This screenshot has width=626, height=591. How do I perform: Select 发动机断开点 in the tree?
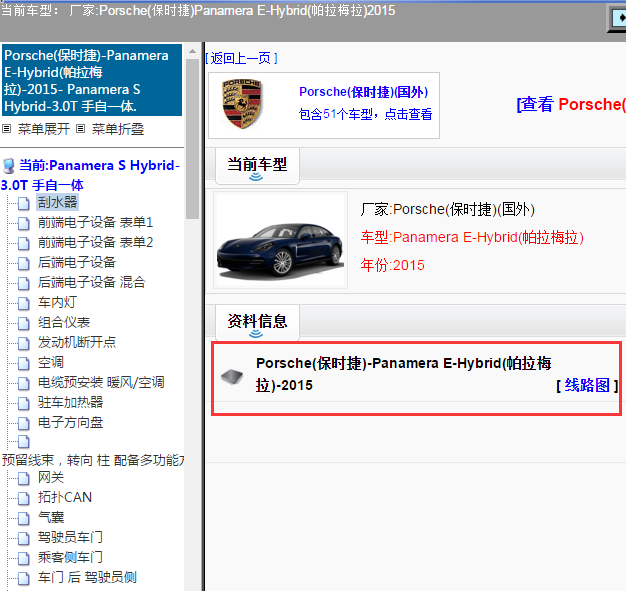tap(77, 342)
